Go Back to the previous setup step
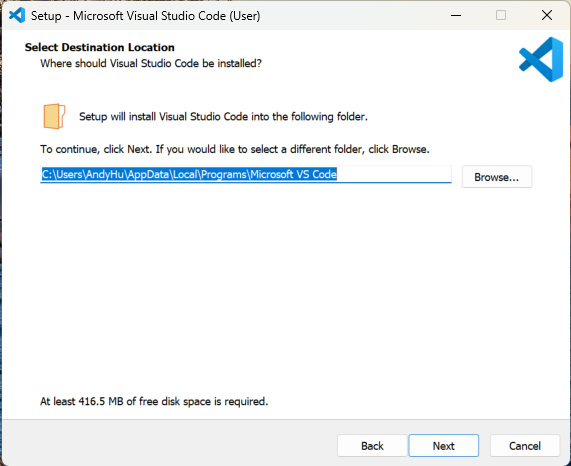This screenshot has width=571, height=466. coord(372,446)
